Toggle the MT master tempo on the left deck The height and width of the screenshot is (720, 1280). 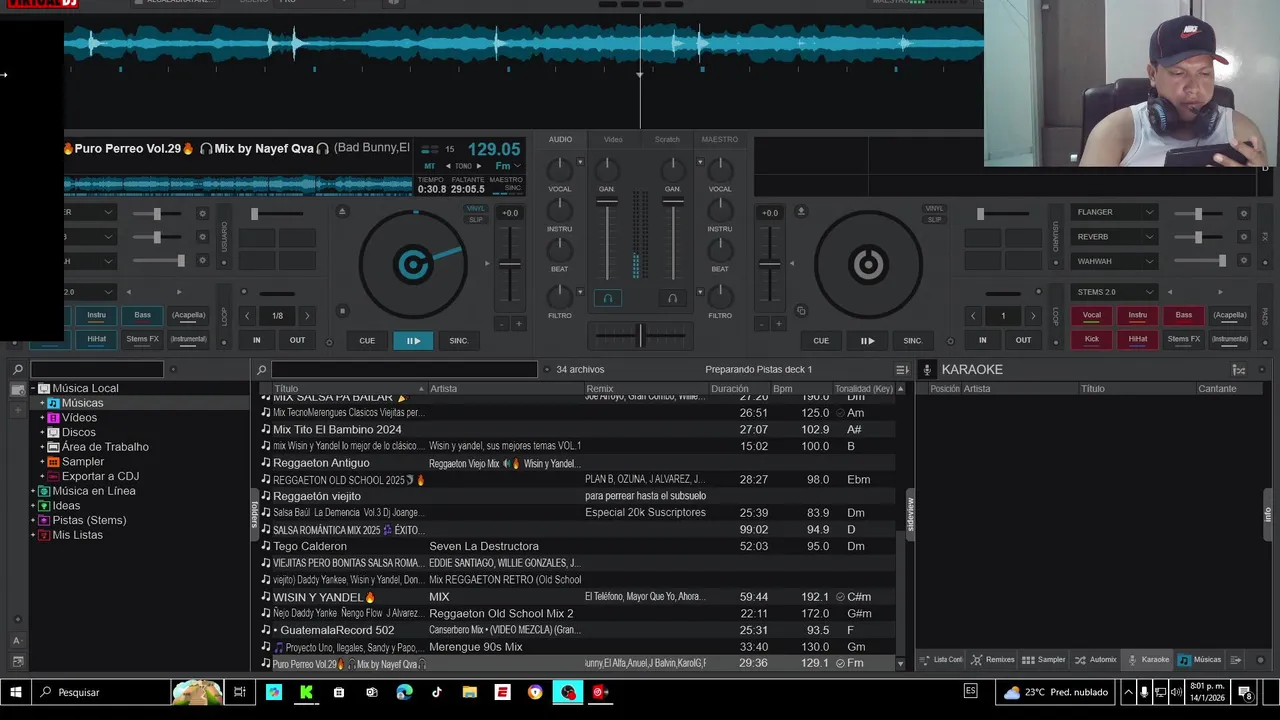coord(430,166)
